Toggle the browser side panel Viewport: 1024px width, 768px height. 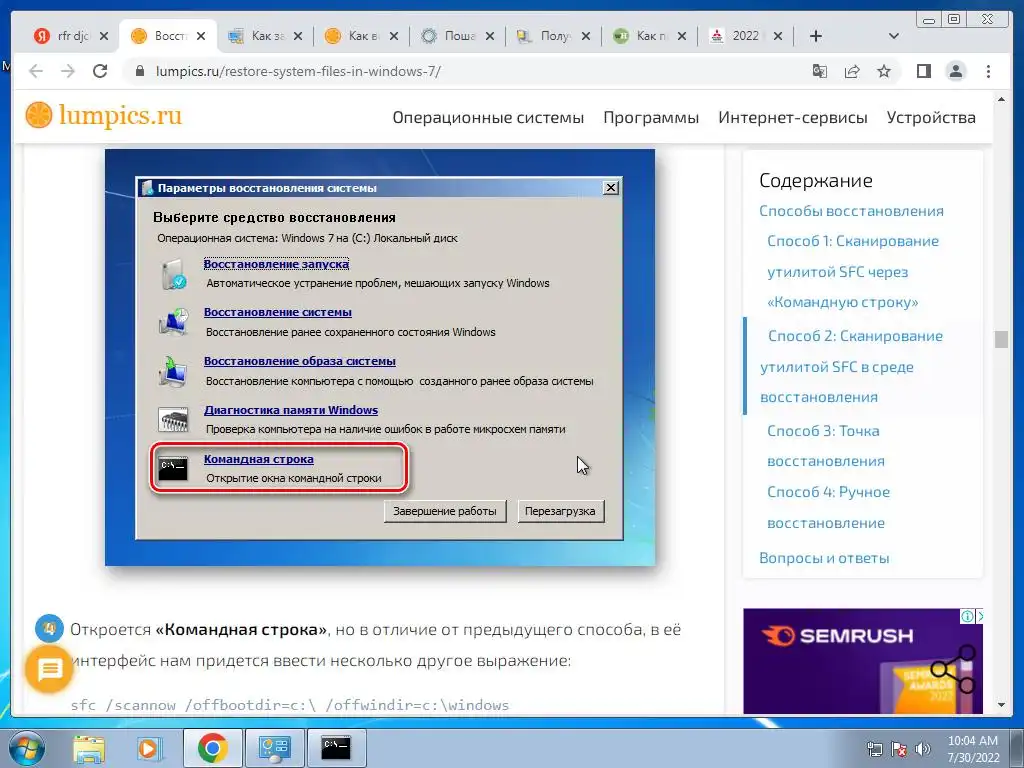[923, 71]
